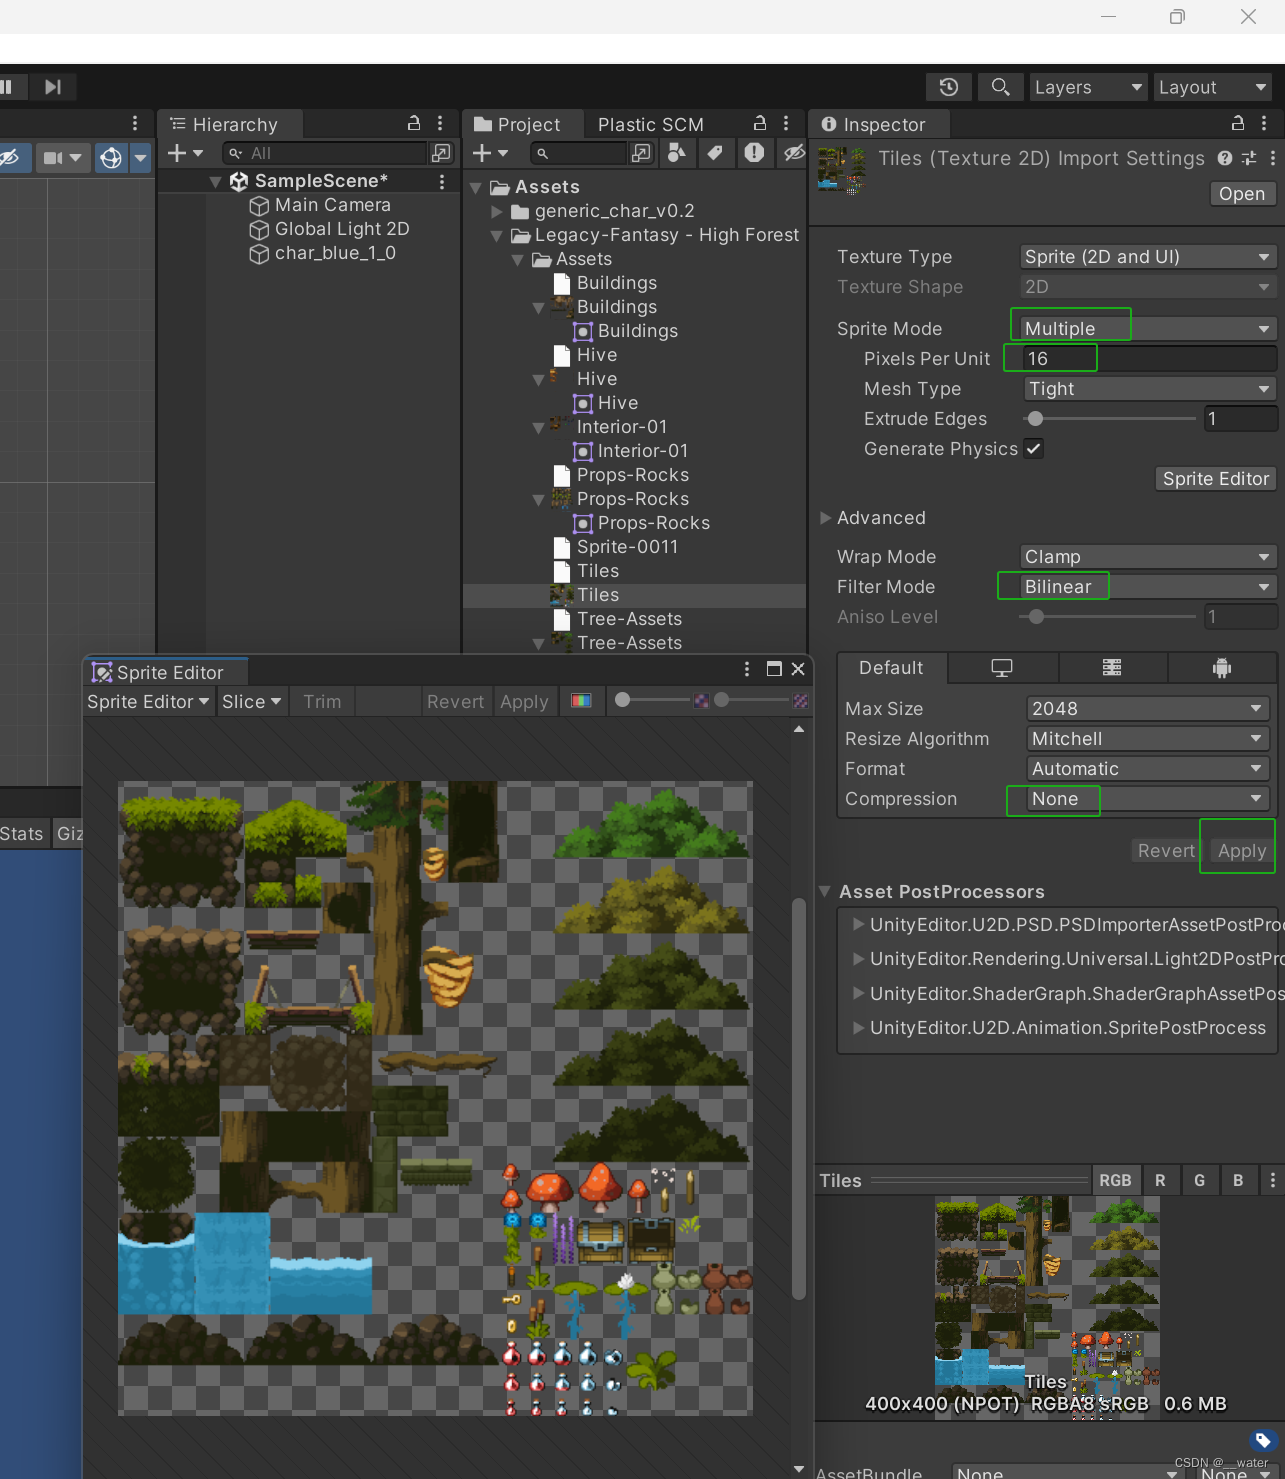Toggle RGB color channel view in Sprite Editor toolbar
Viewport: 1285px width, 1479px height.
tap(581, 701)
